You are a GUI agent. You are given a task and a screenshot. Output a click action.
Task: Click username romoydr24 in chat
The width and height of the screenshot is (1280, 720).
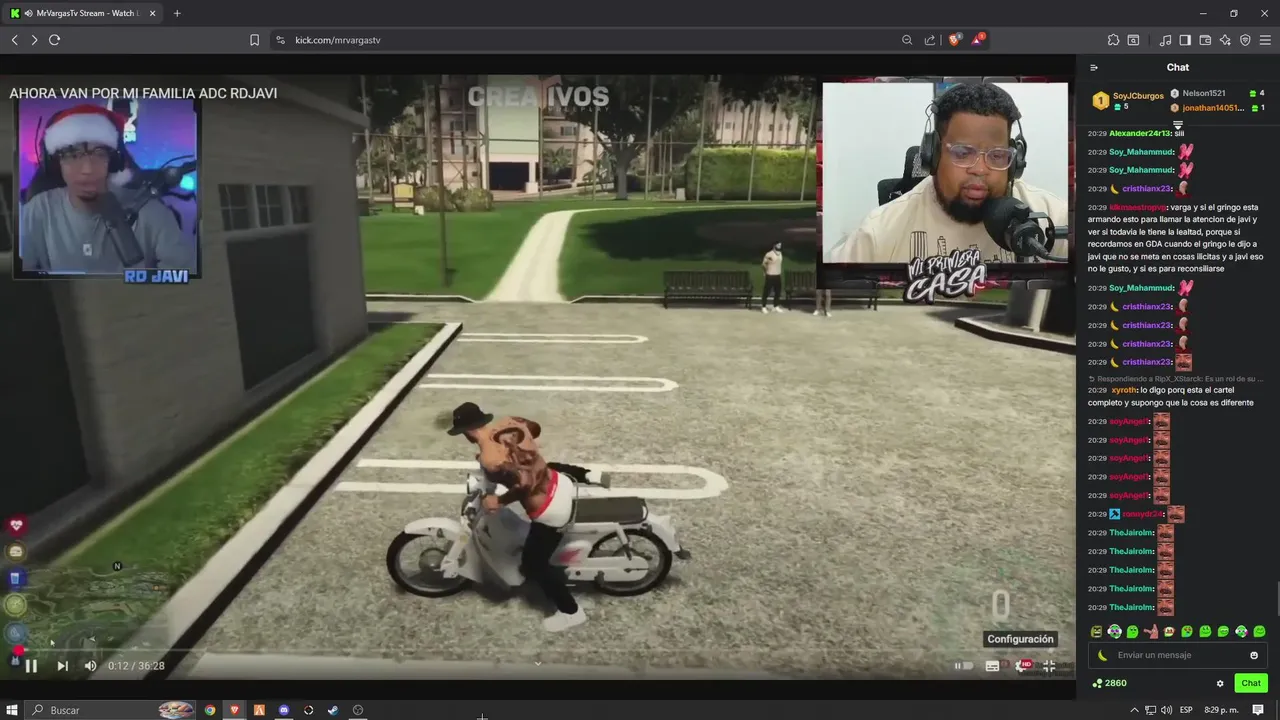click(x=1142, y=514)
